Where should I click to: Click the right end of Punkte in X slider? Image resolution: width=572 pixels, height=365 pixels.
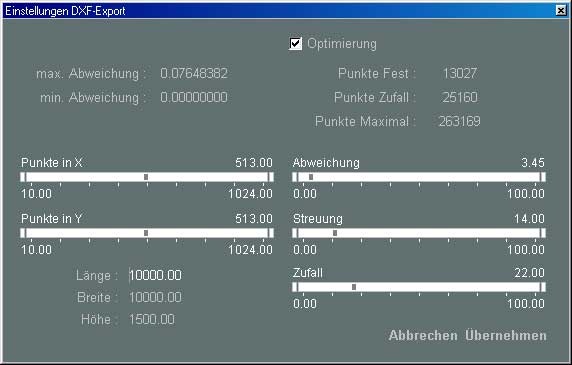[x=271, y=177]
